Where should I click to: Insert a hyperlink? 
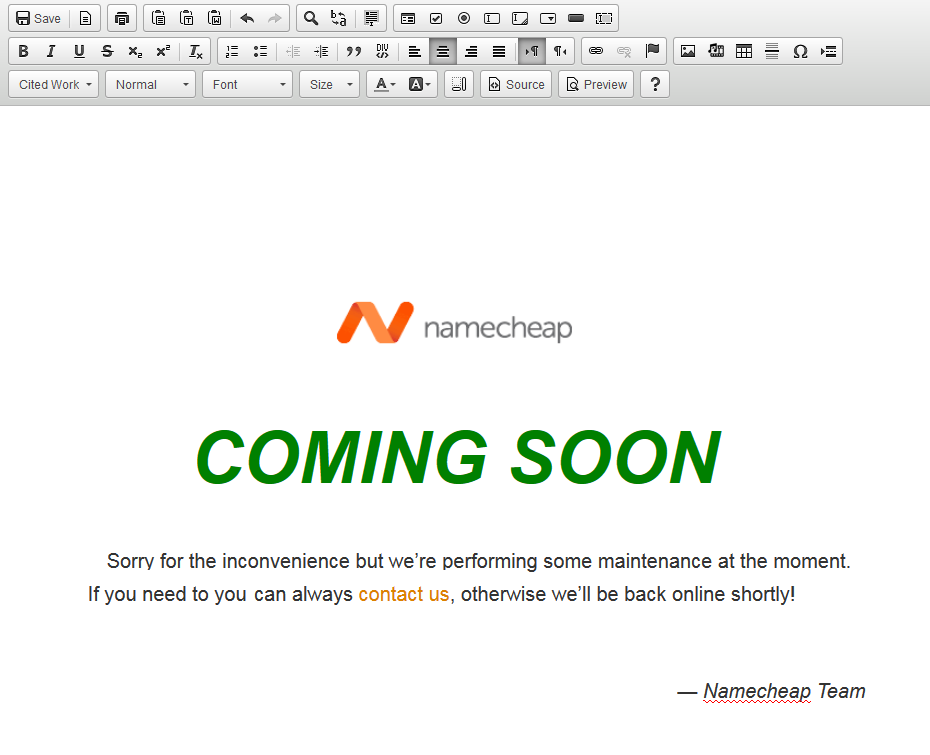[x=596, y=52]
